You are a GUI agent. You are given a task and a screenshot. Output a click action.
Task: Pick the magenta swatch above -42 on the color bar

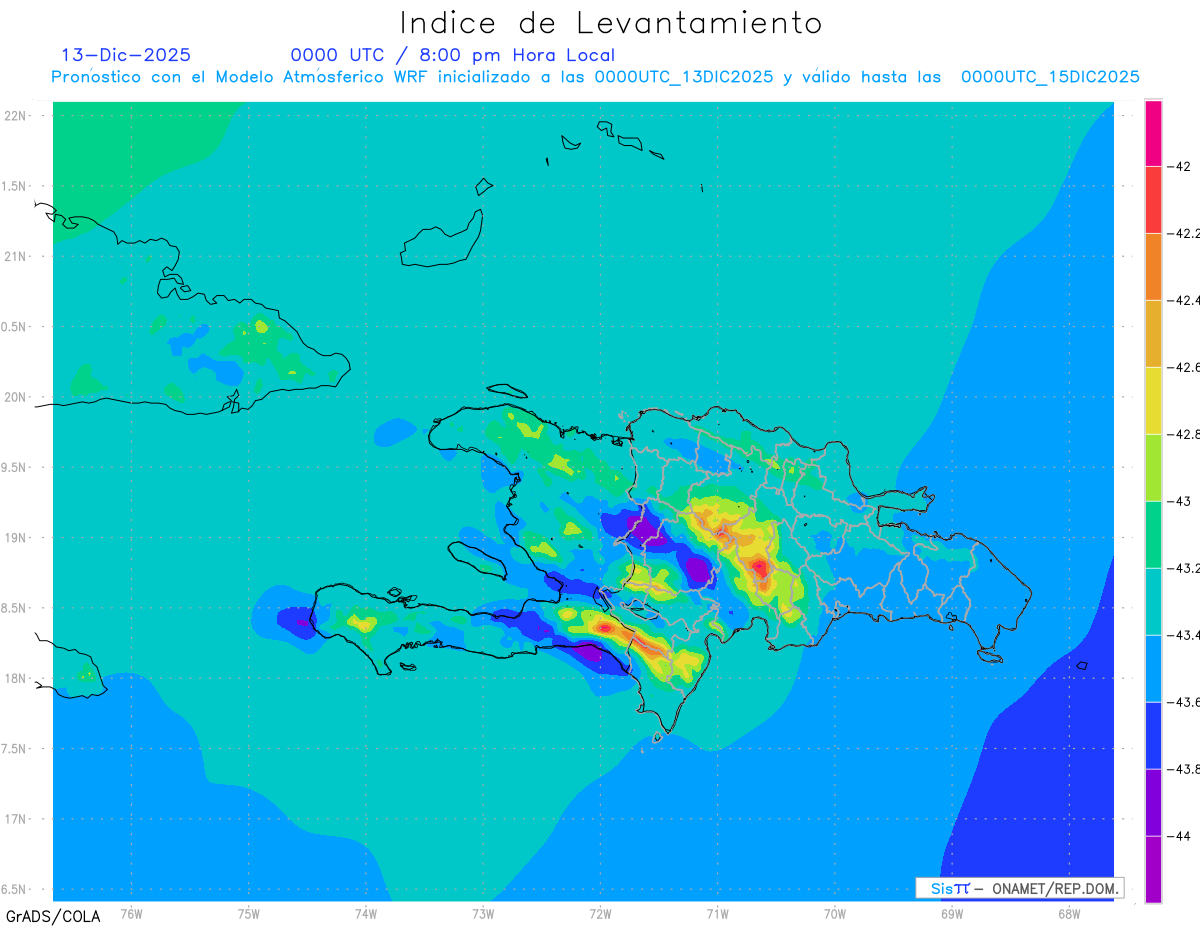pos(1153,133)
